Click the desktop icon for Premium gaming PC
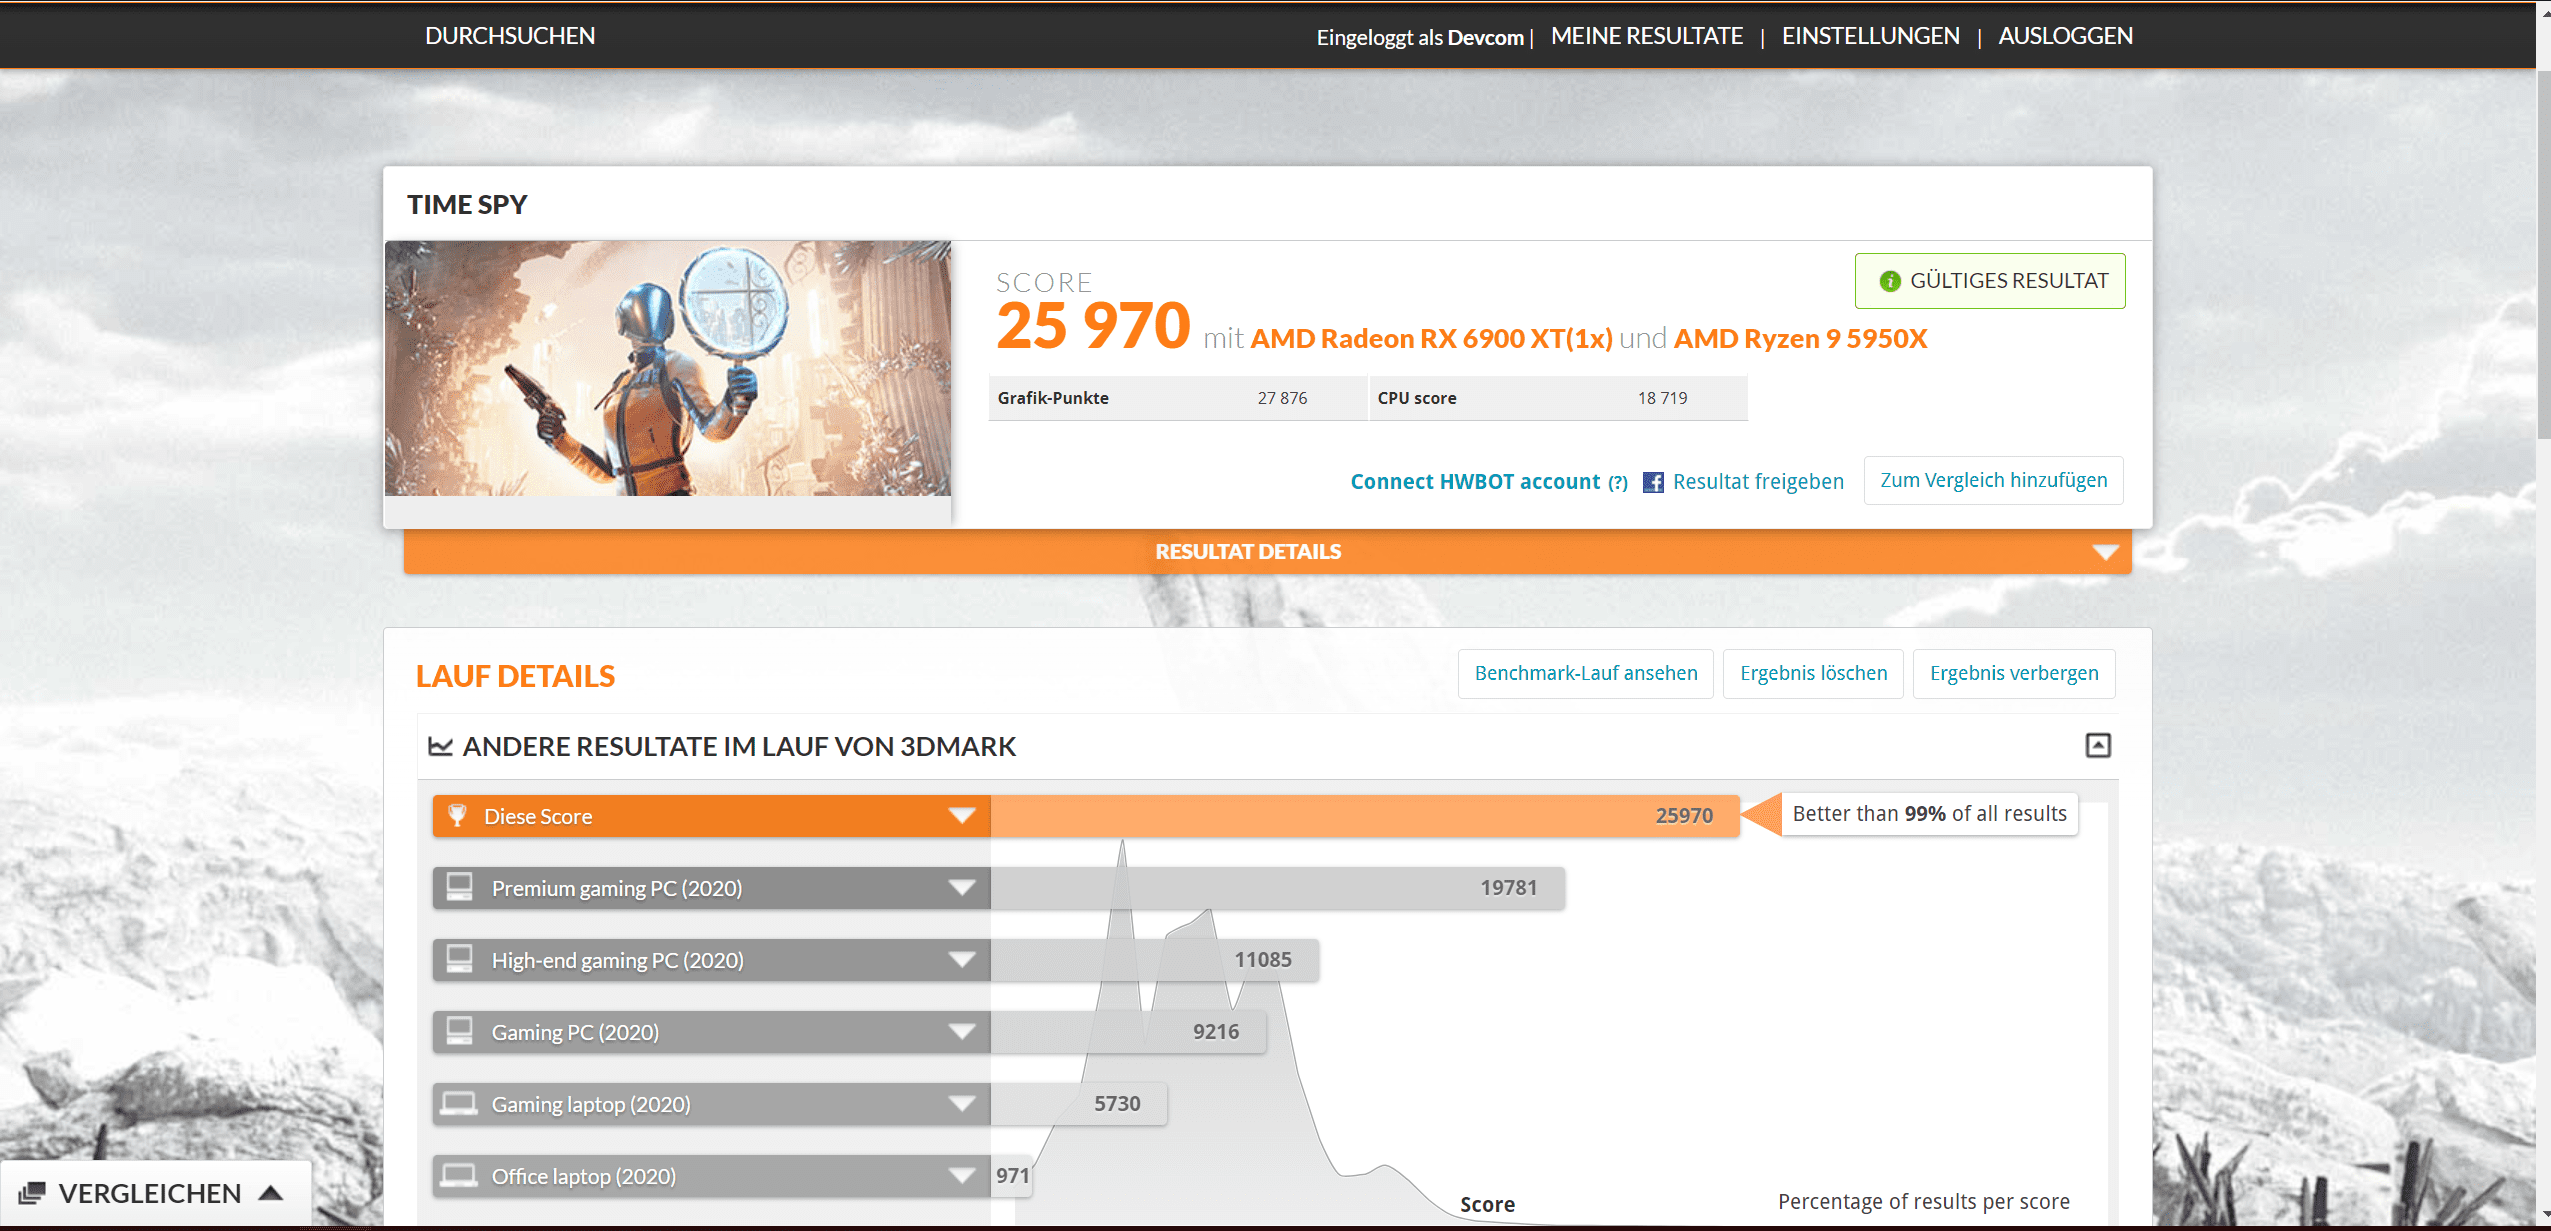2551x1231 pixels. coord(459,888)
